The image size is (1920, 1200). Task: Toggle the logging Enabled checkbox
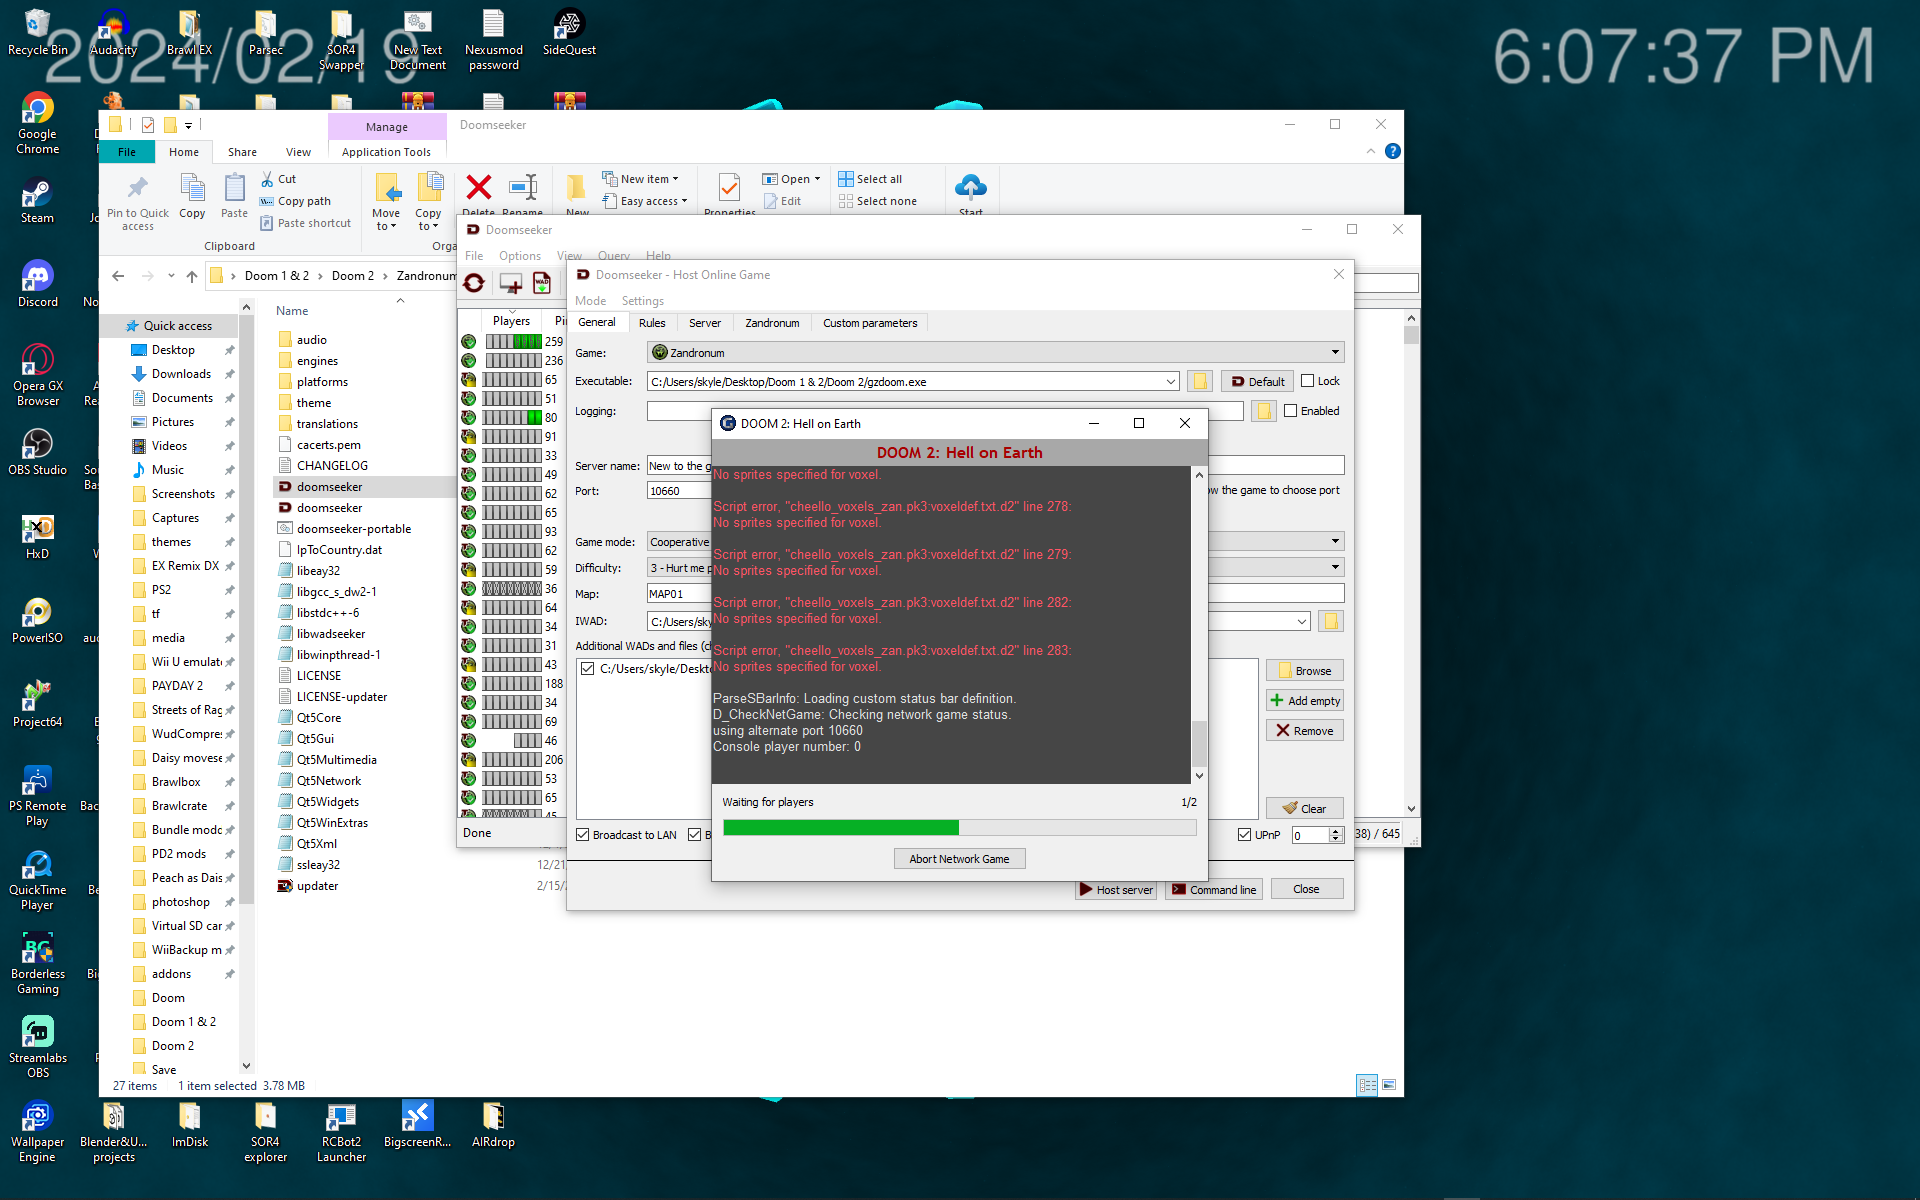[1290, 411]
